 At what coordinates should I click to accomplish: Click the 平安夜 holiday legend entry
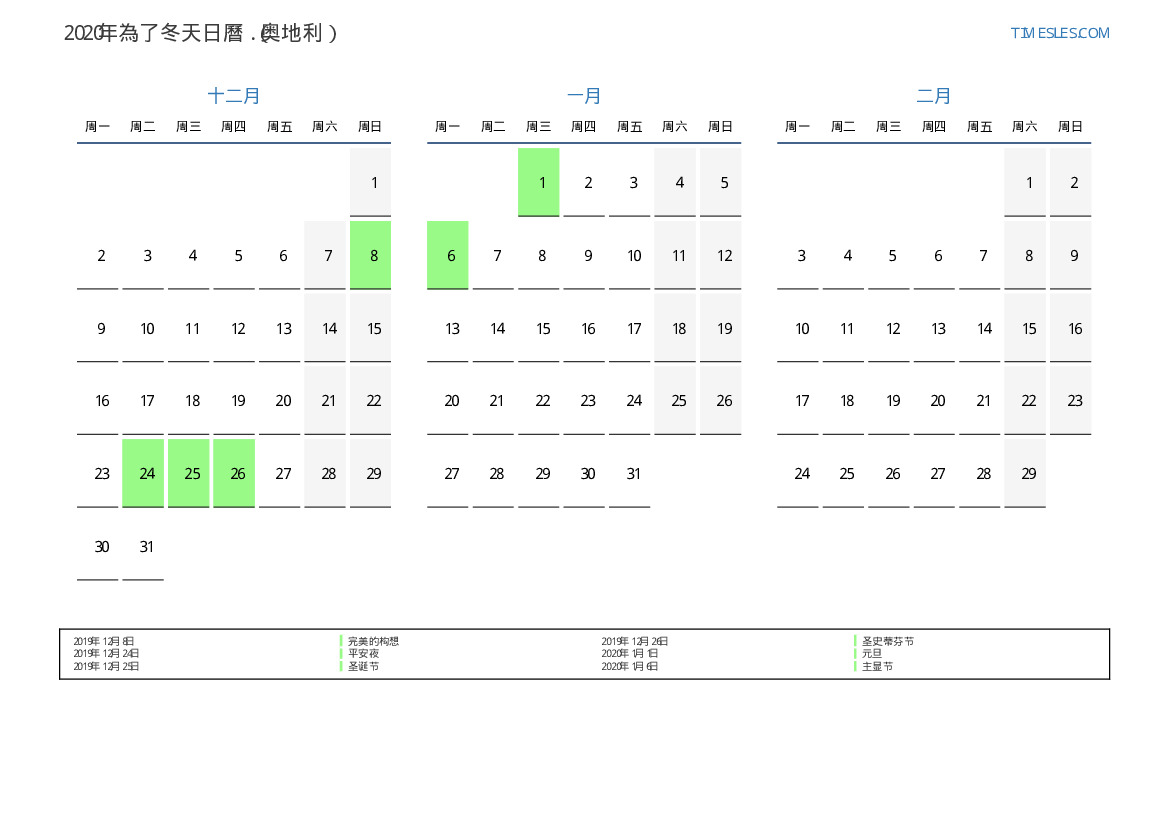coord(363,653)
